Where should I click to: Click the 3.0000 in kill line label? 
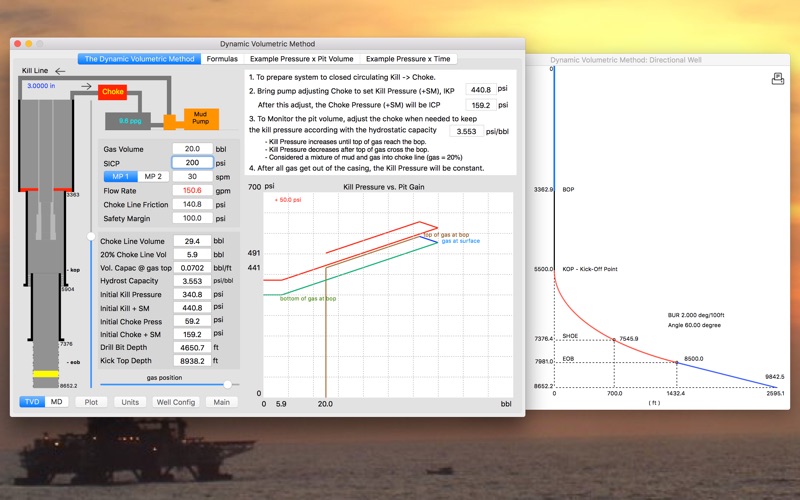41,86
